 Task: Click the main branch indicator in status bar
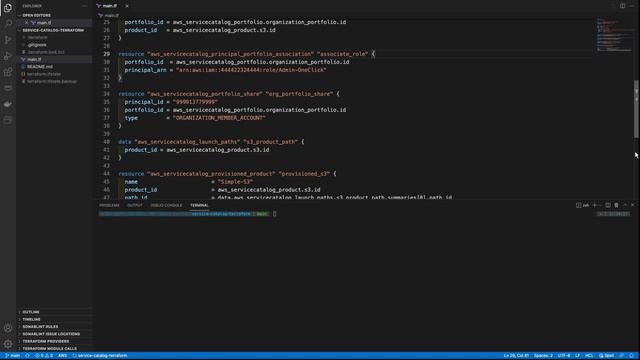(x=13, y=356)
